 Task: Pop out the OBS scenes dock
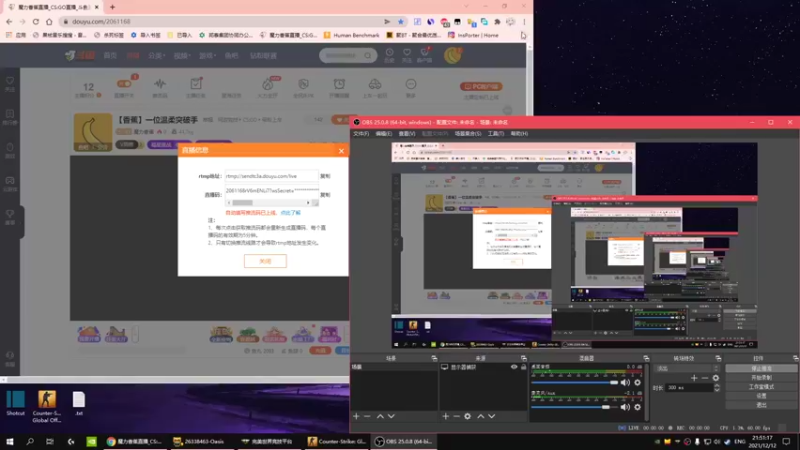[x=434, y=359]
